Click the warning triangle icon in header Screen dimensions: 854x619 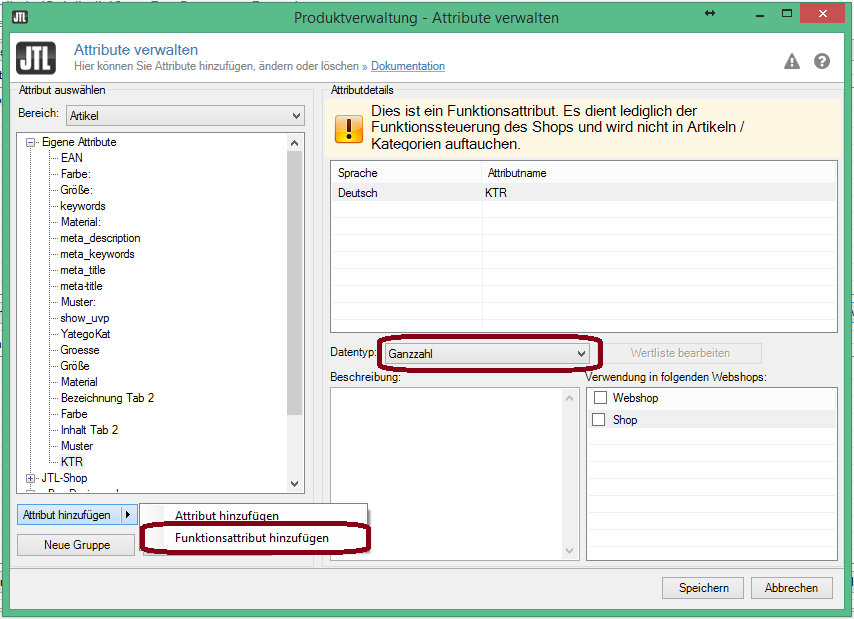[x=792, y=61]
